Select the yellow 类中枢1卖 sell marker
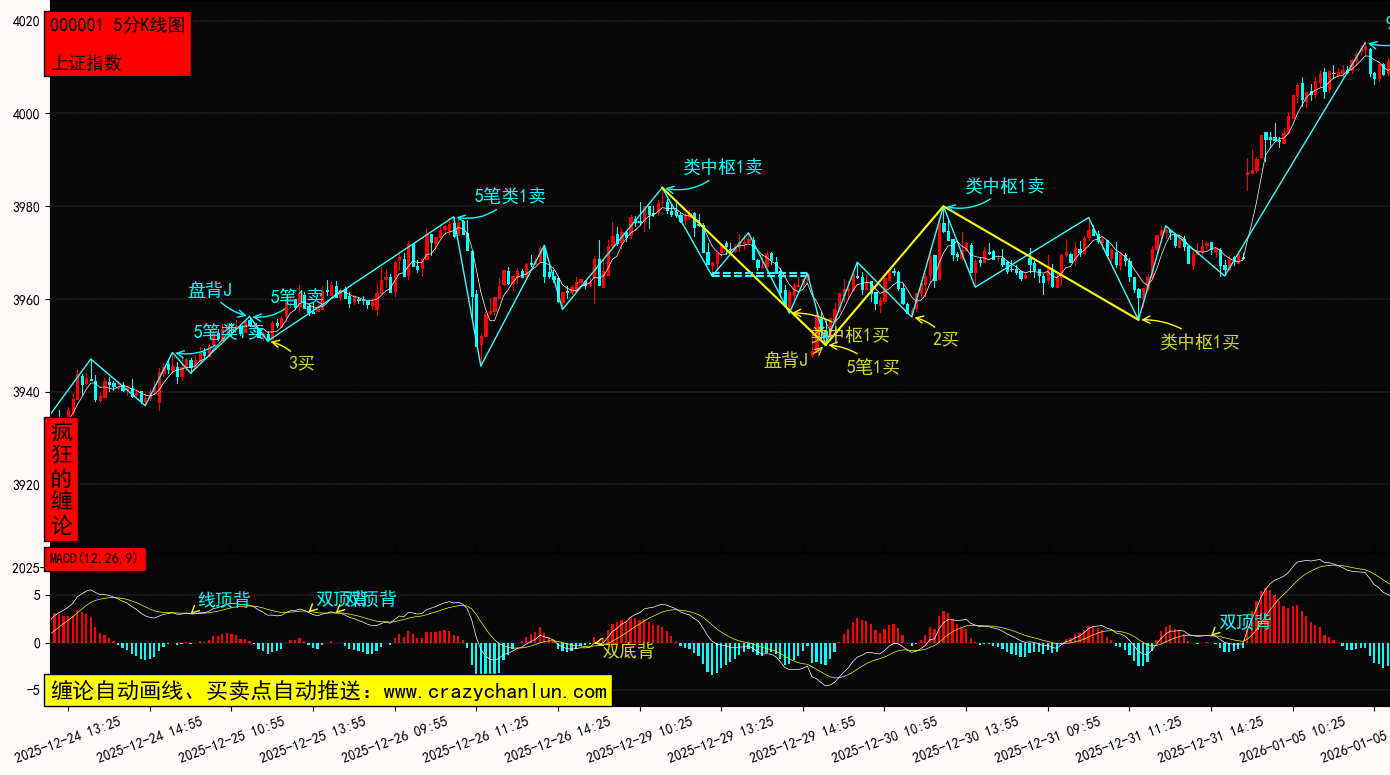Viewport: 1390px width, 775px height. 1004,186
